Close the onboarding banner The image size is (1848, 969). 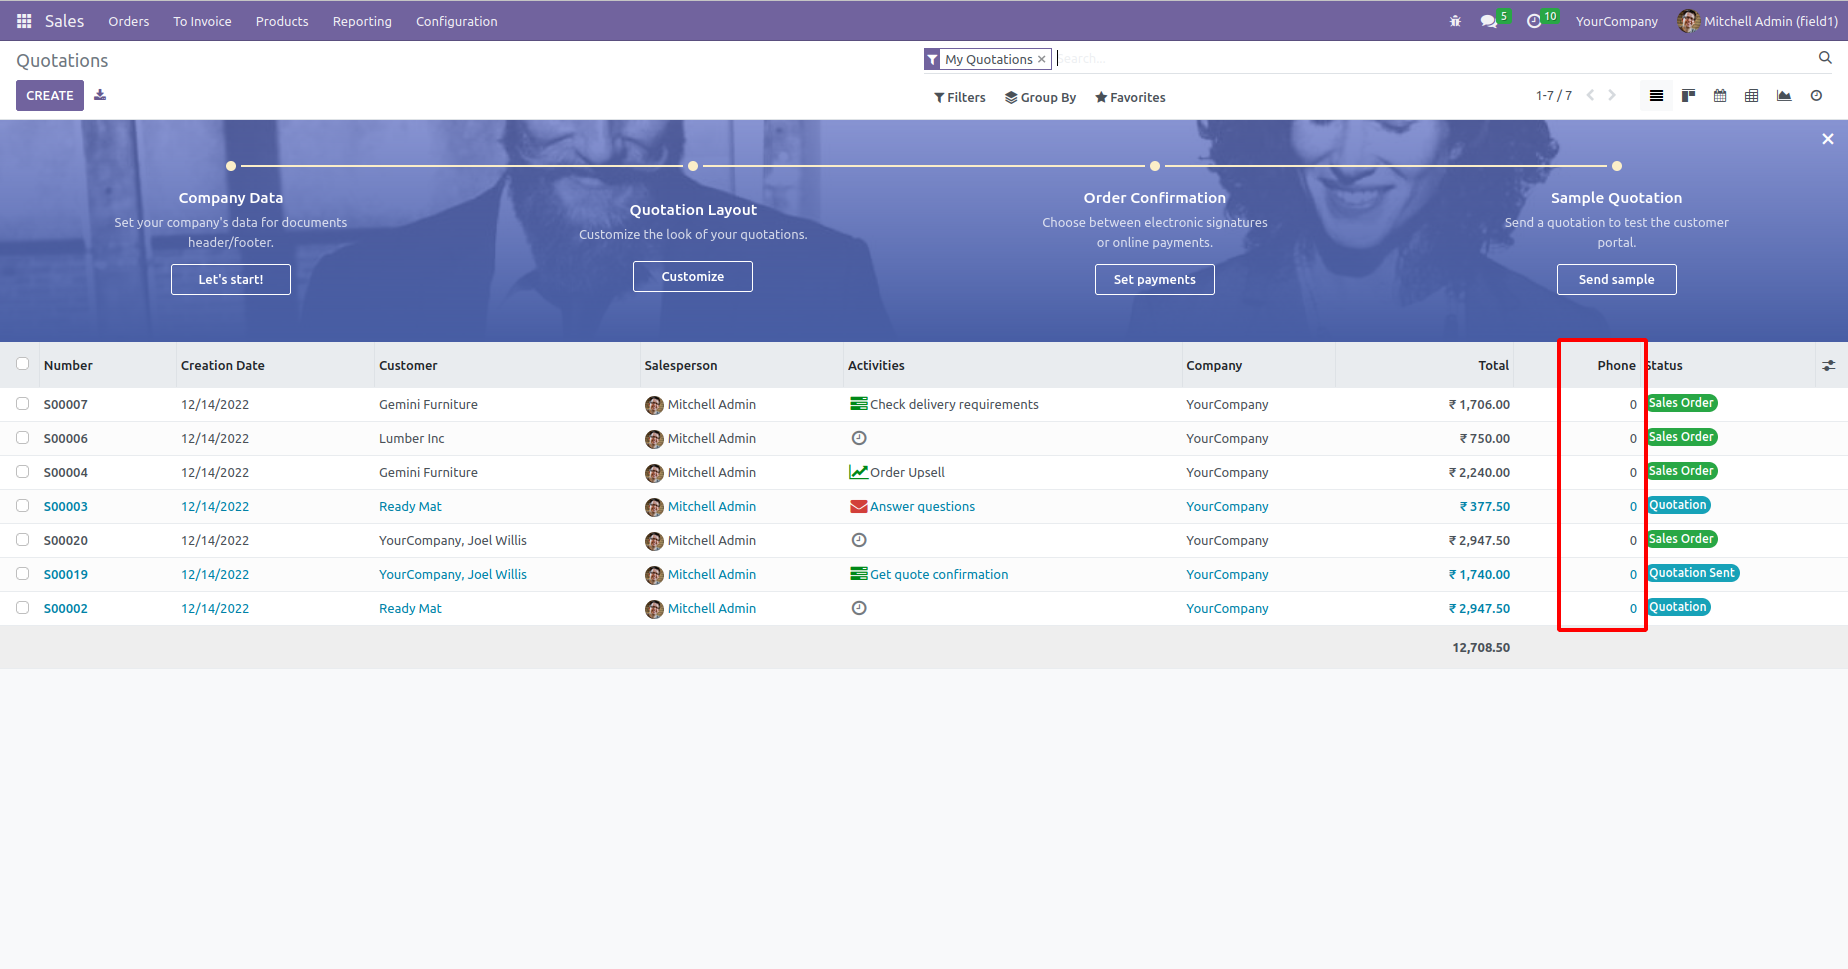(x=1828, y=139)
